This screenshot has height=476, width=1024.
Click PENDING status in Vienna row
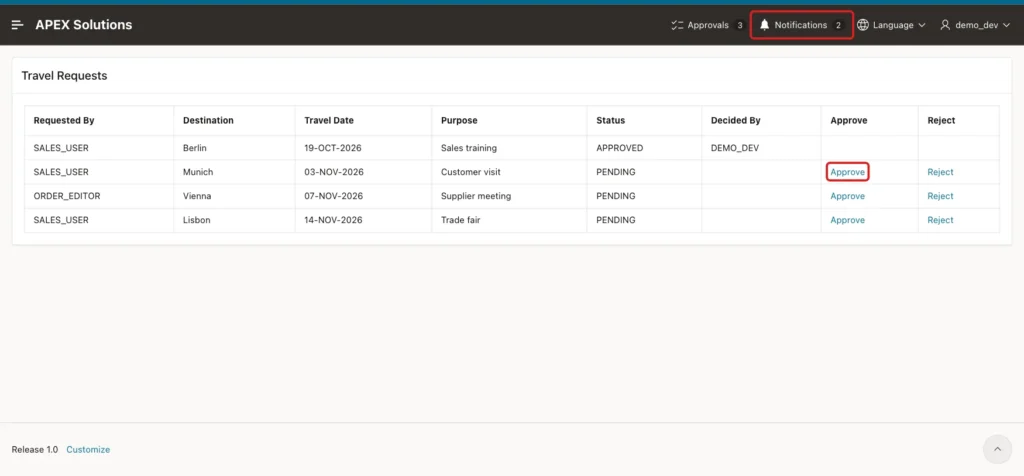(616, 196)
